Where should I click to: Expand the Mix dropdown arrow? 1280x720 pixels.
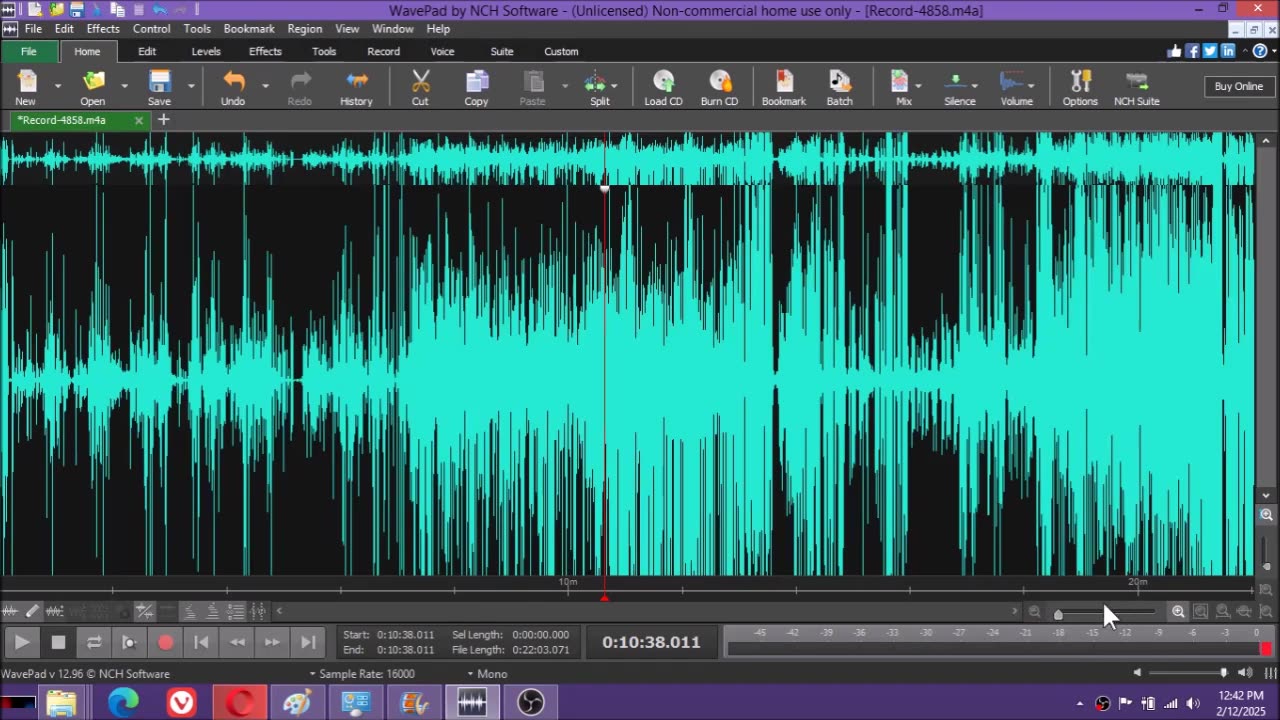click(918, 86)
